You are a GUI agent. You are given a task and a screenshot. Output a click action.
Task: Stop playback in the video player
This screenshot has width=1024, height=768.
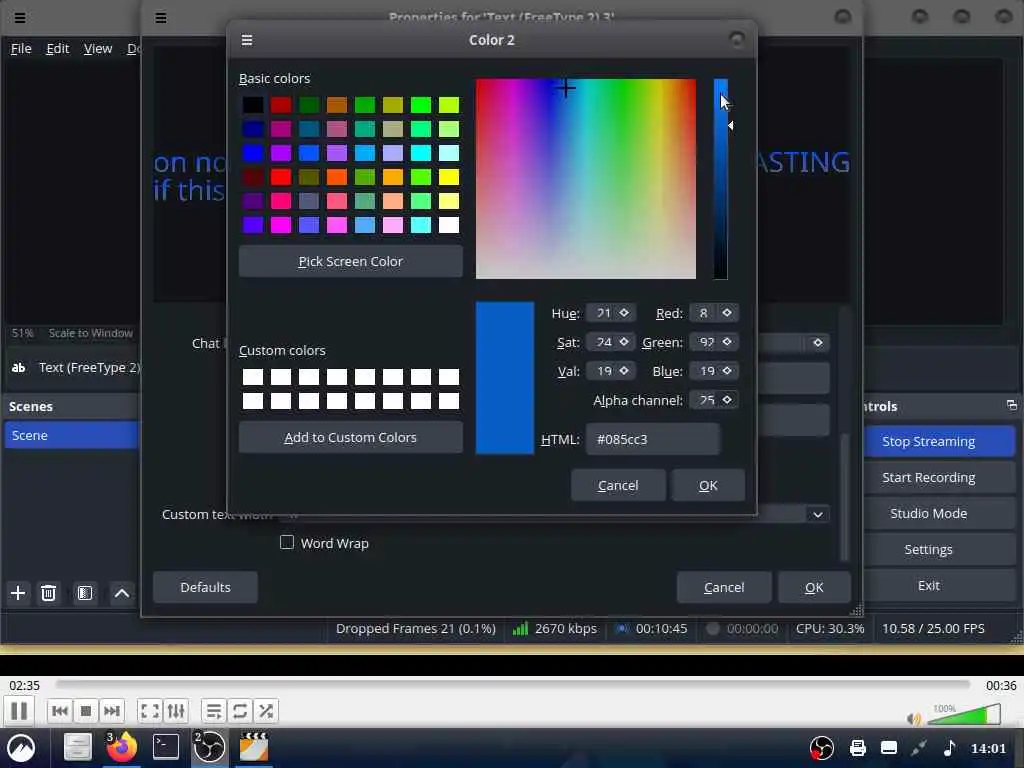[86, 711]
